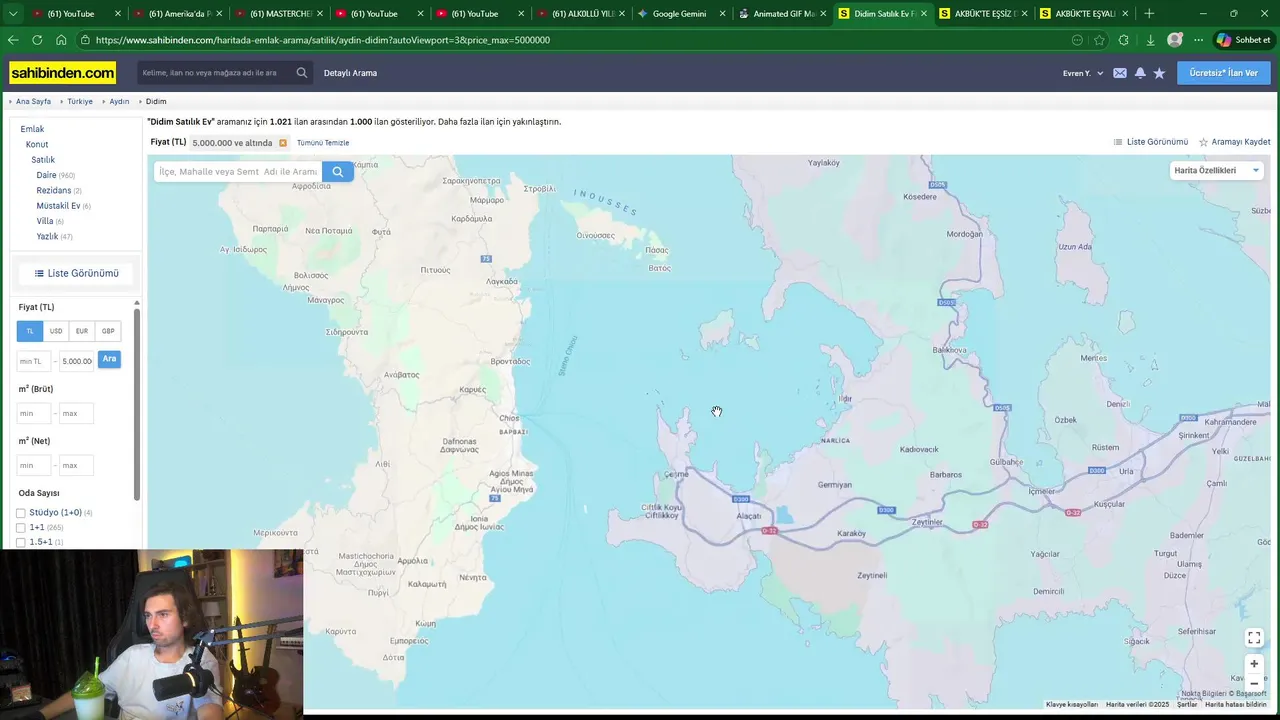
Task: Open tab search dropdown in browser
Action: click(13, 13)
